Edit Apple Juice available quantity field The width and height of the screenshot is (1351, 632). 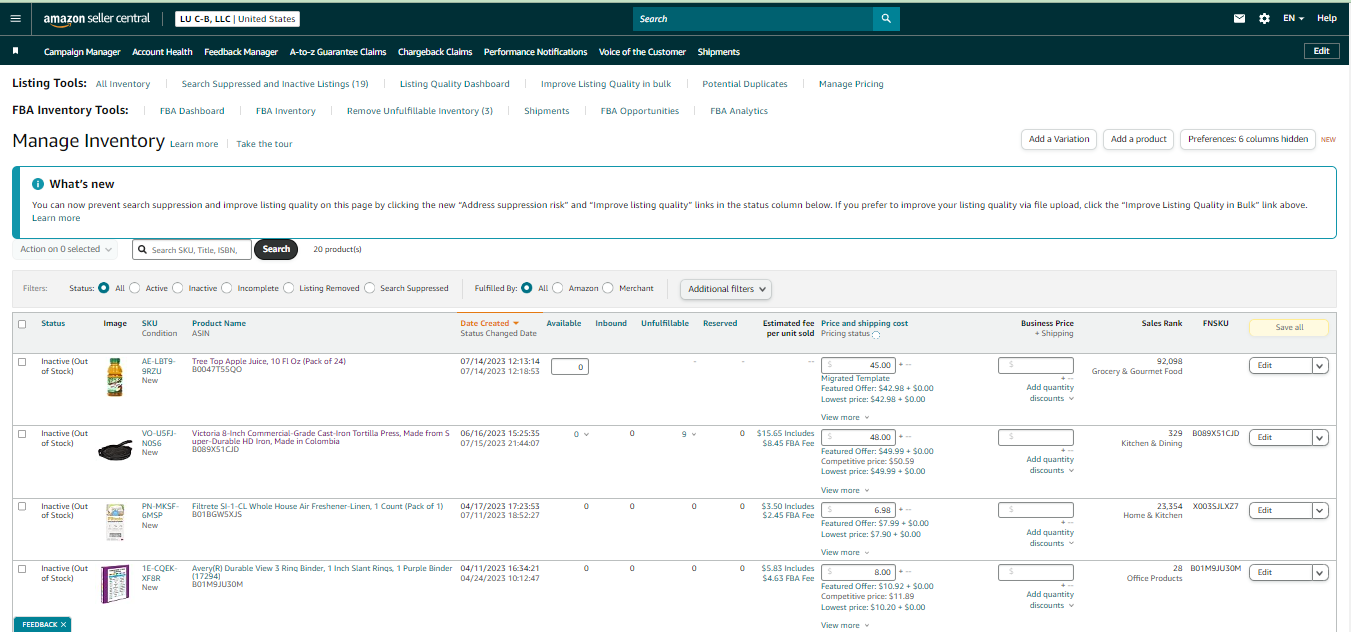click(568, 367)
